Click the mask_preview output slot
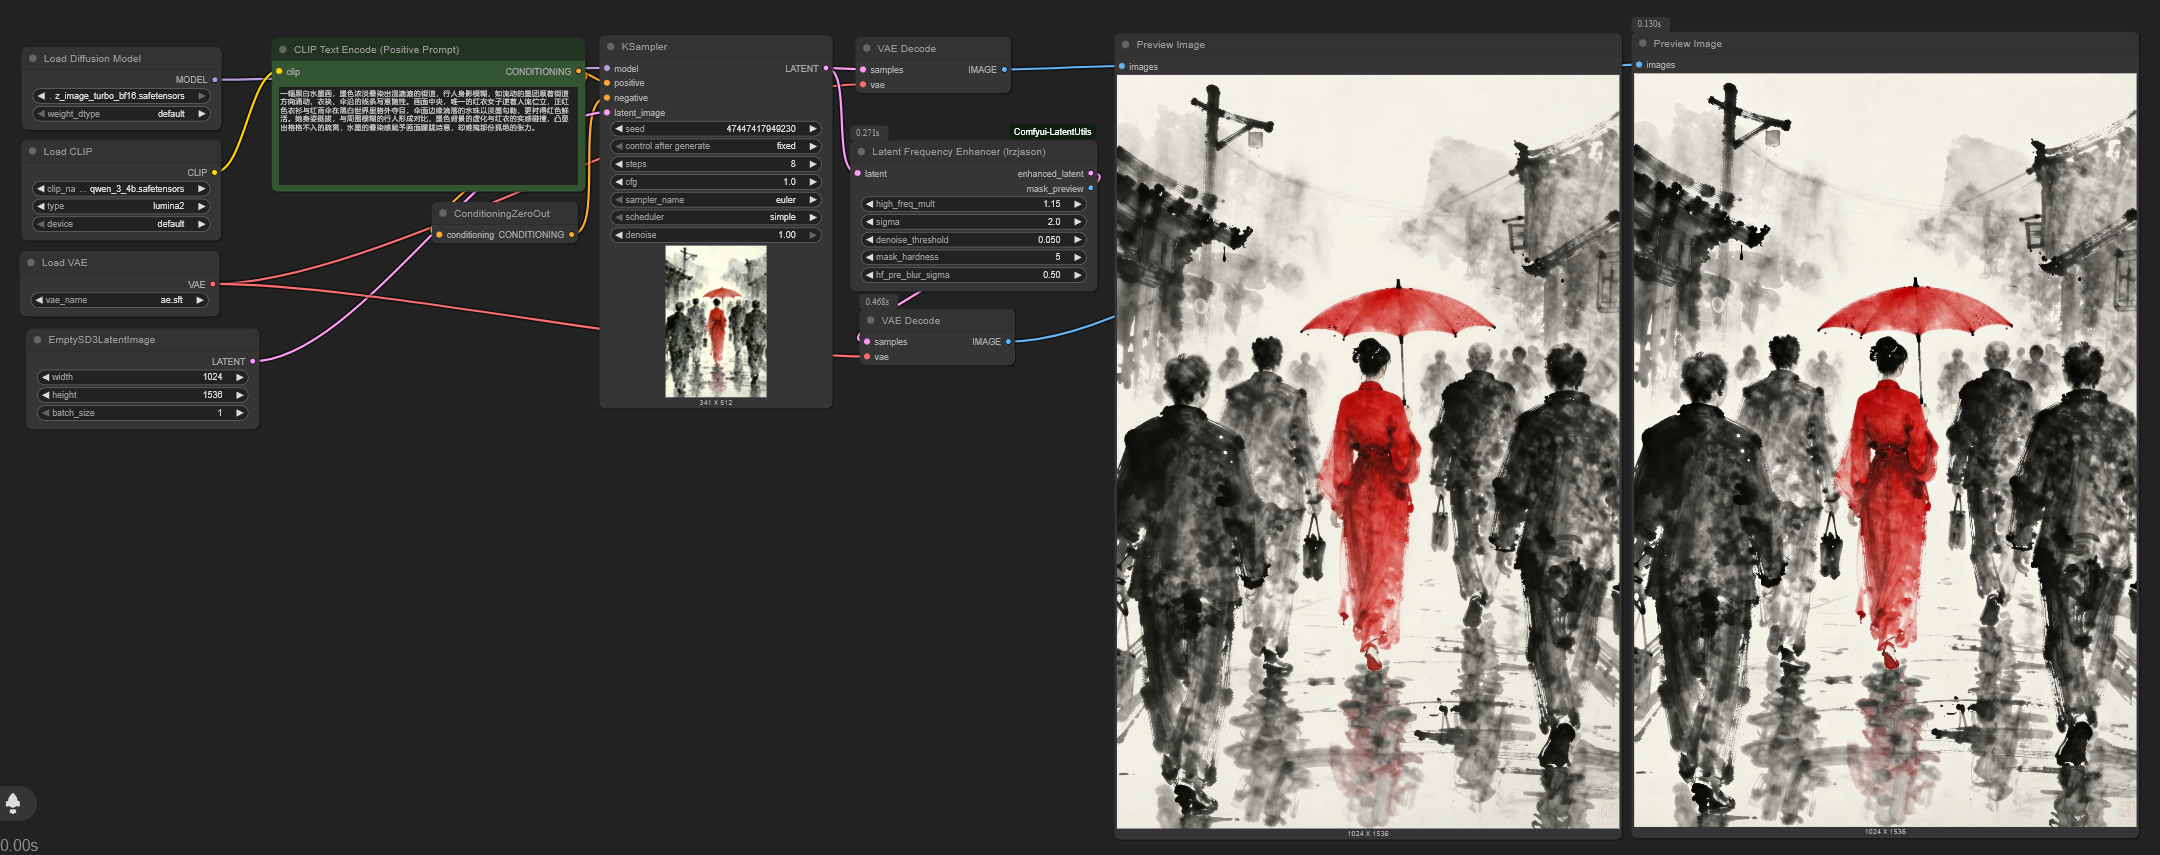Image resolution: width=2160 pixels, height=855 pixels. 1091,189
